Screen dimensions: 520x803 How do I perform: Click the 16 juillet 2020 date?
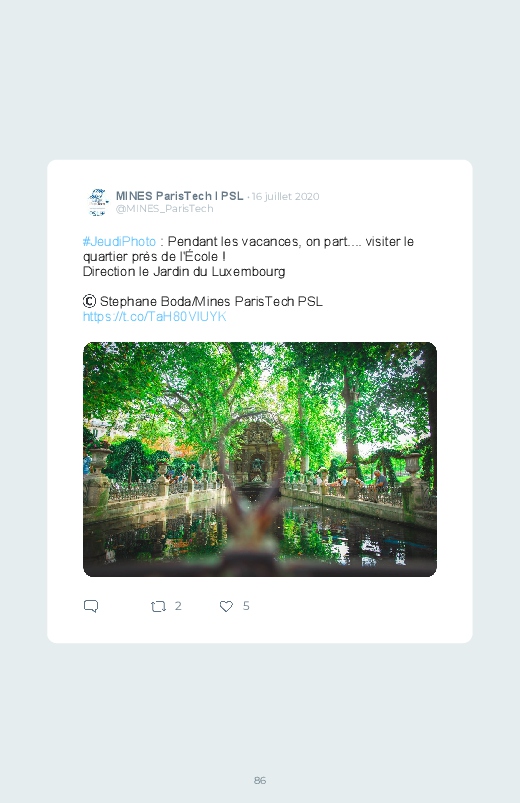coord(285,197)
